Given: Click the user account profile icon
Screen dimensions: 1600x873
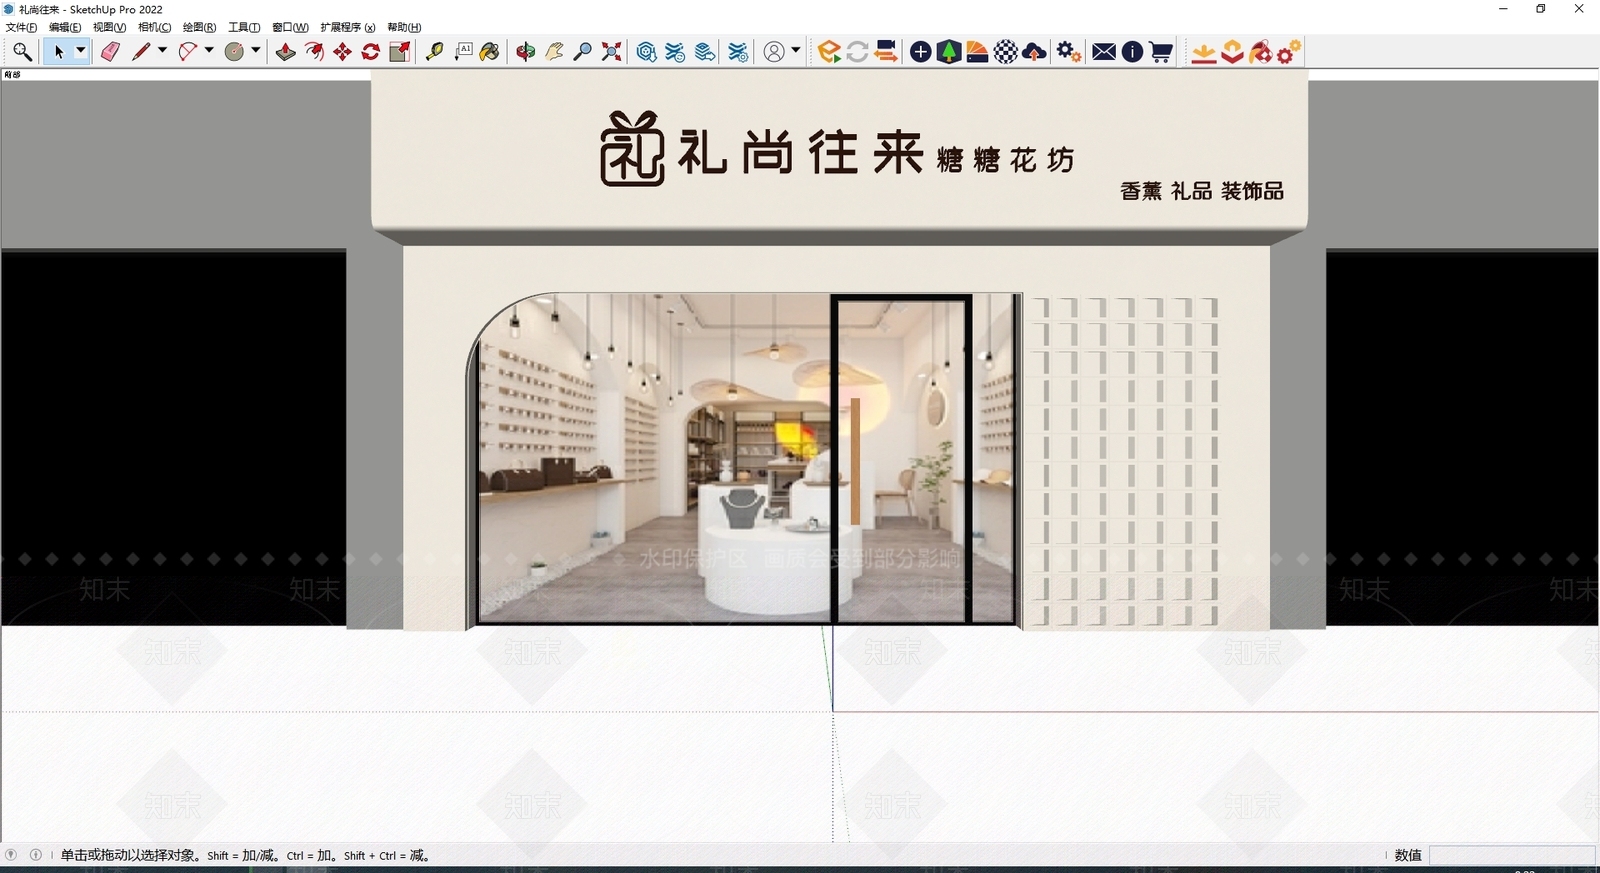Looking at the screenshot, I should [x=774, y=52].
